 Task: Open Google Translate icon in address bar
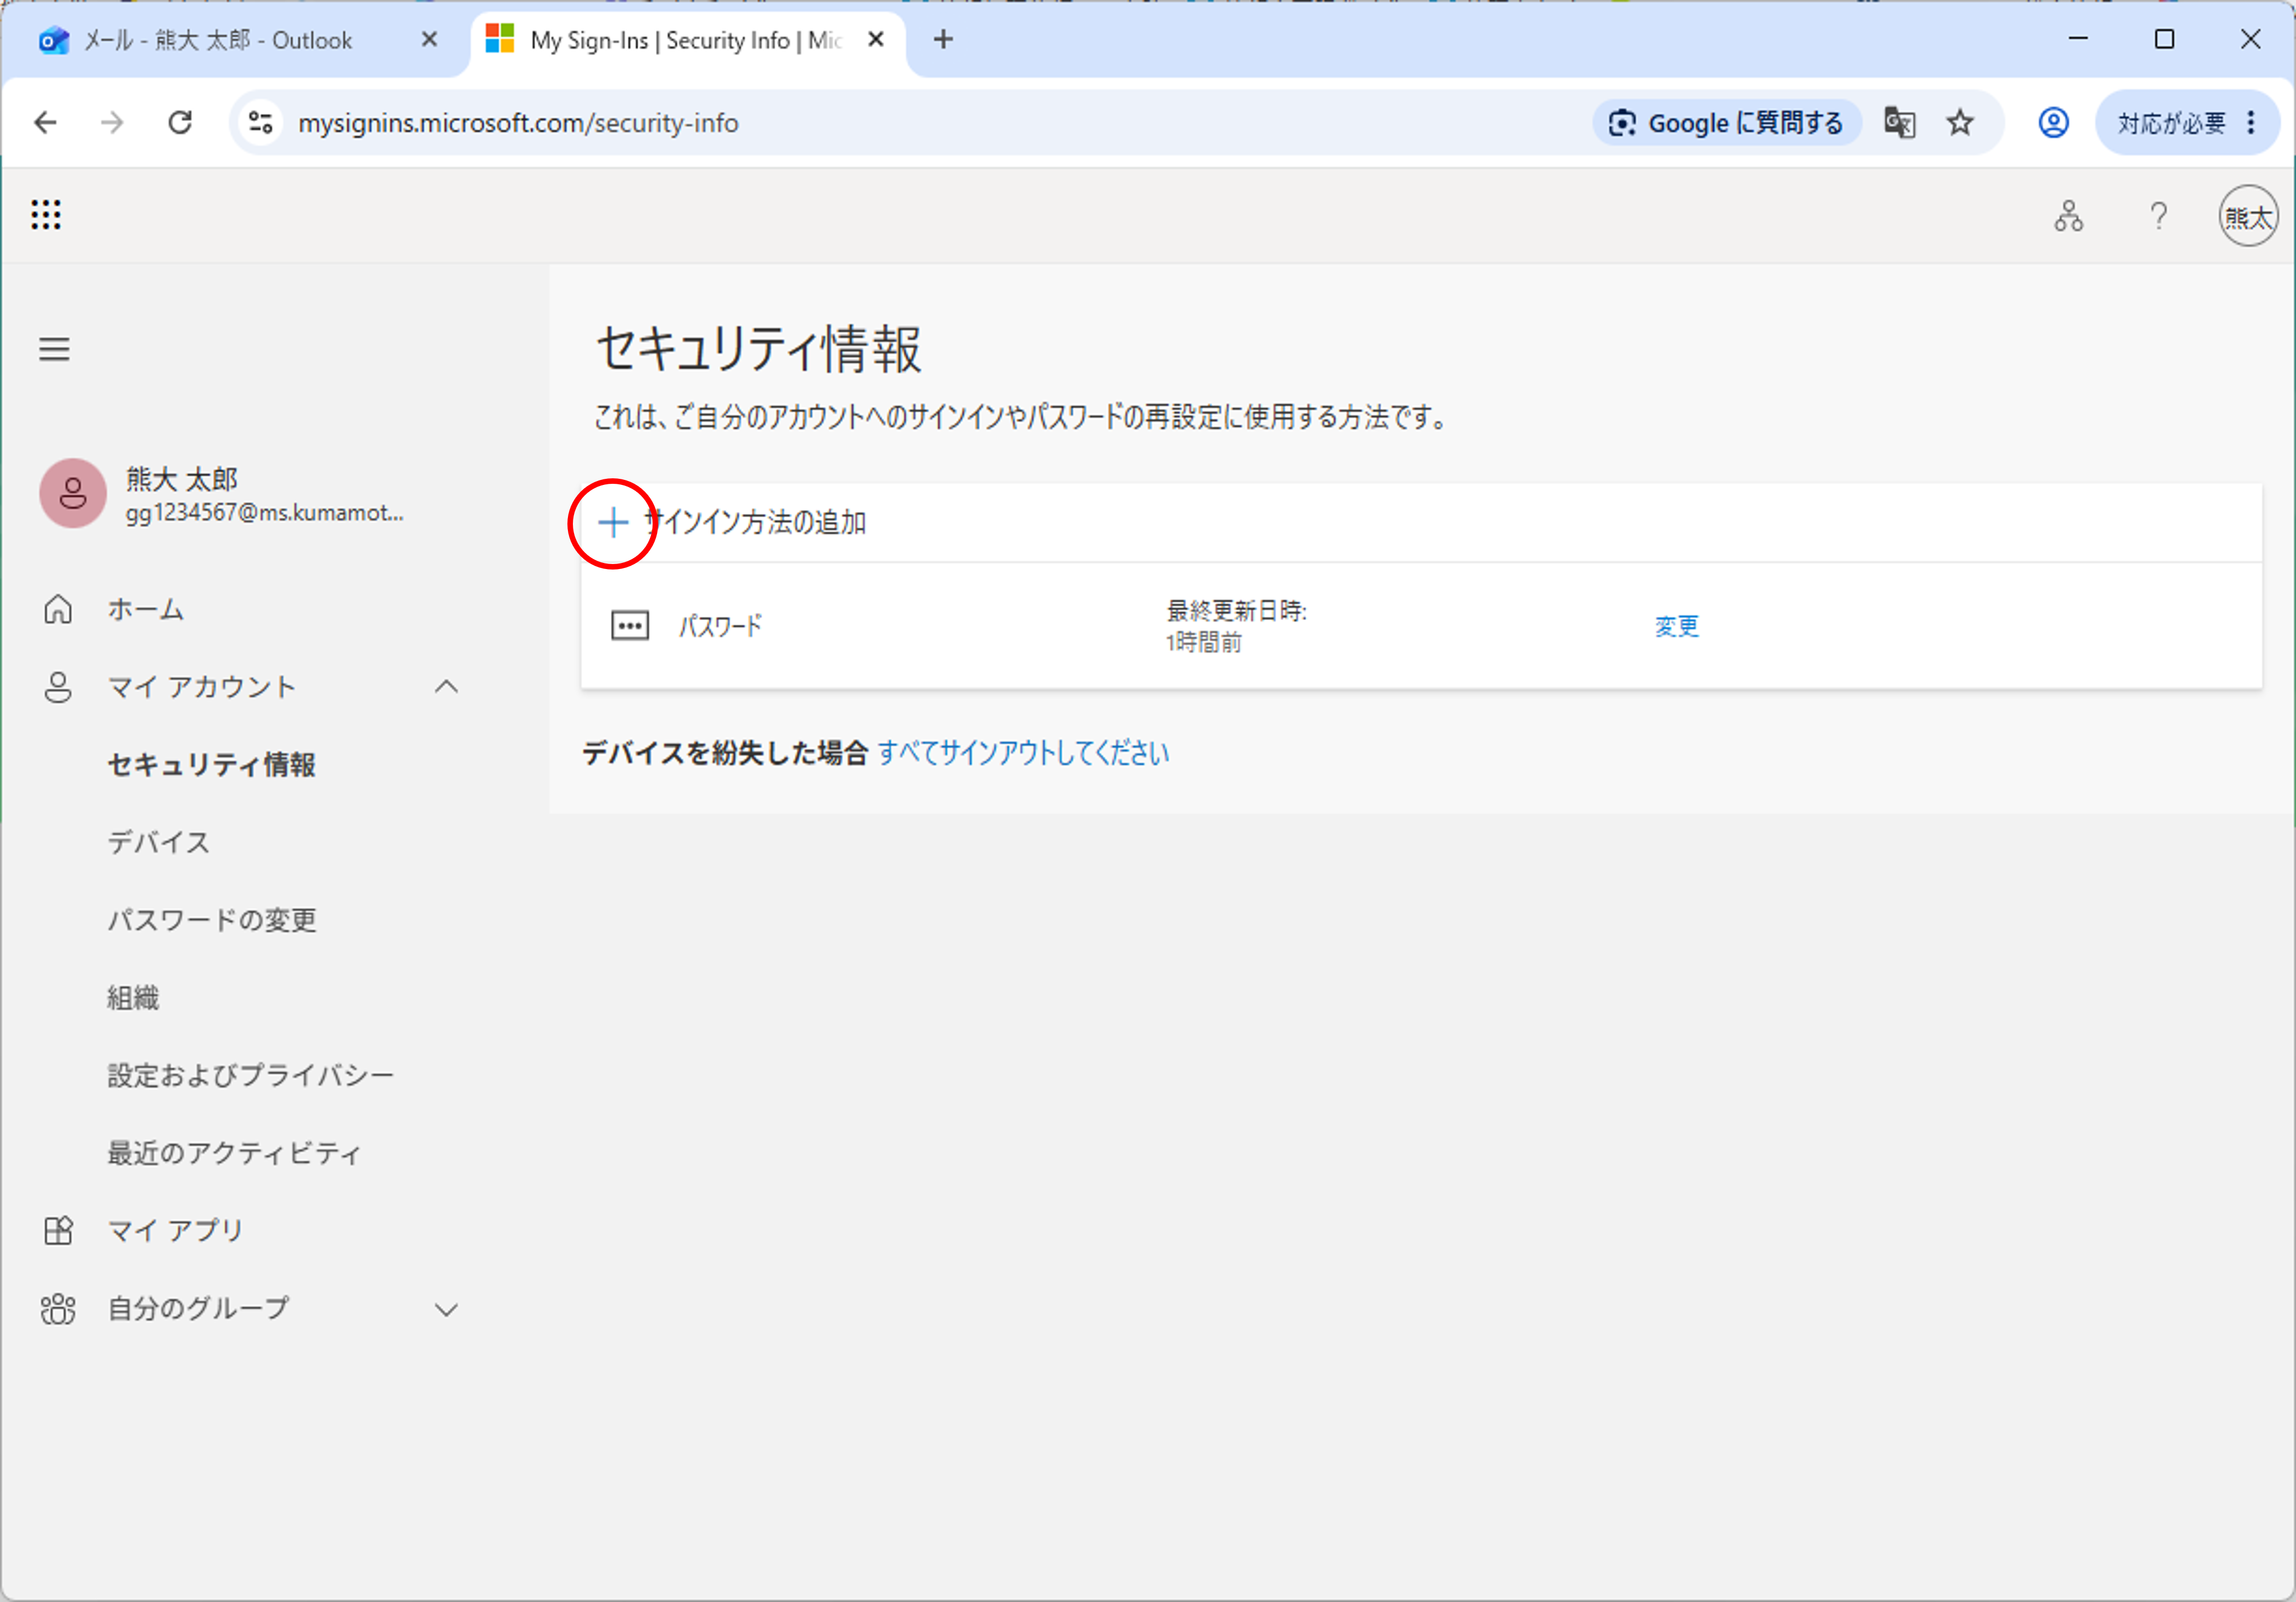click(x=1899, y=123)
